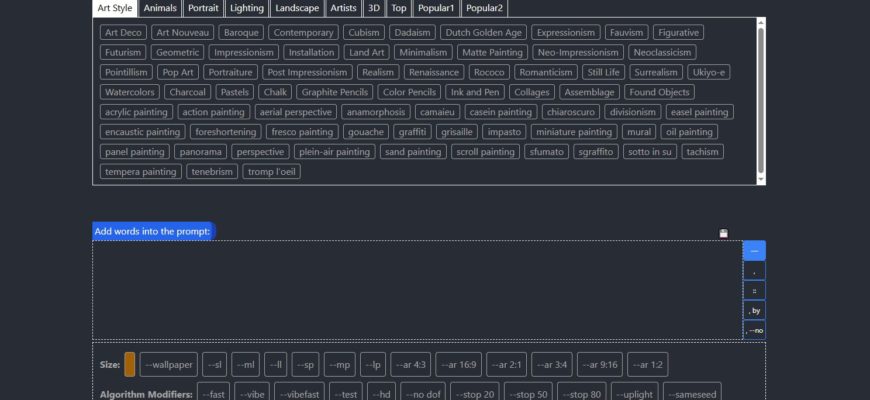Switch to the Animals tab
Image resolution: width=870 pixels, height=400 pixels.
click(x=160, y=8)
